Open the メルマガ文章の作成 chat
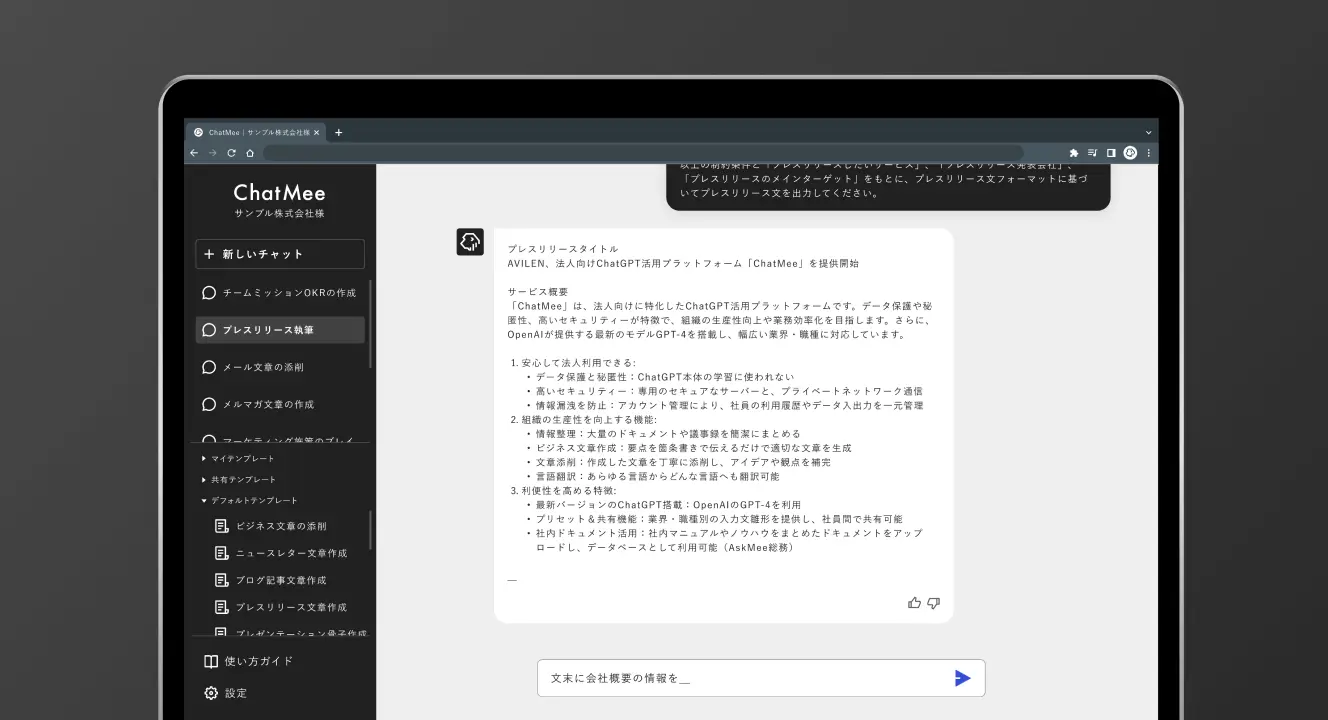The height and width of the screenshot is (720, 1328). coord(280,404)
